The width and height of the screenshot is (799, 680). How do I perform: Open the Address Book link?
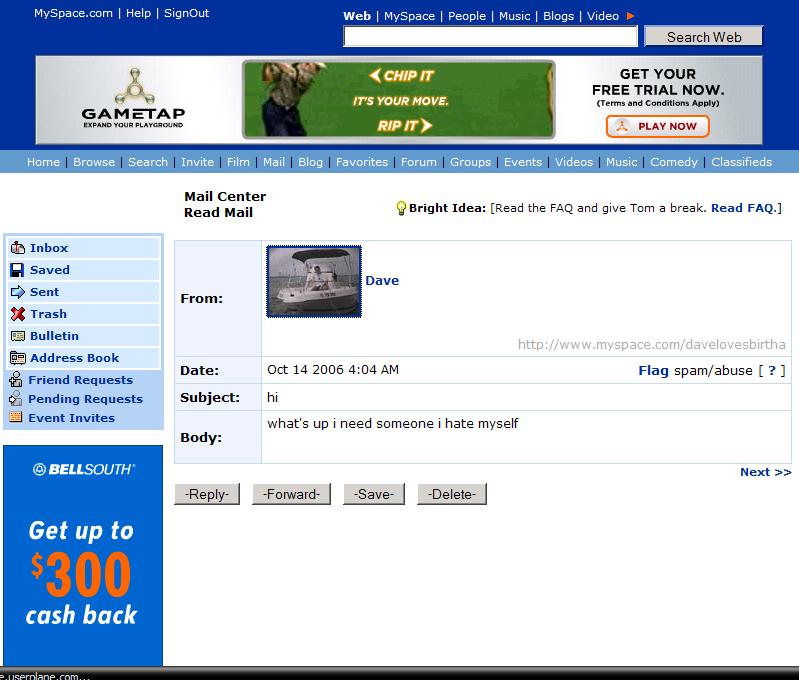coord(74,358)
